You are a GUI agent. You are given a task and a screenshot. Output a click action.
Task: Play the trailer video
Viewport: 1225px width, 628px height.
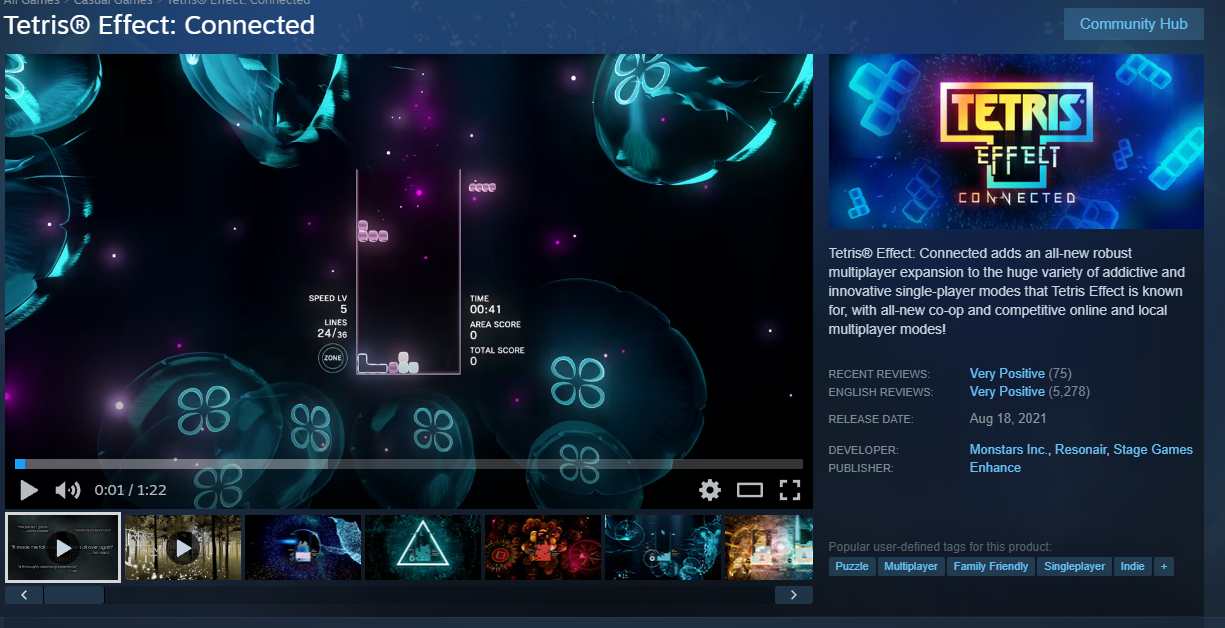tap(29, 490)
